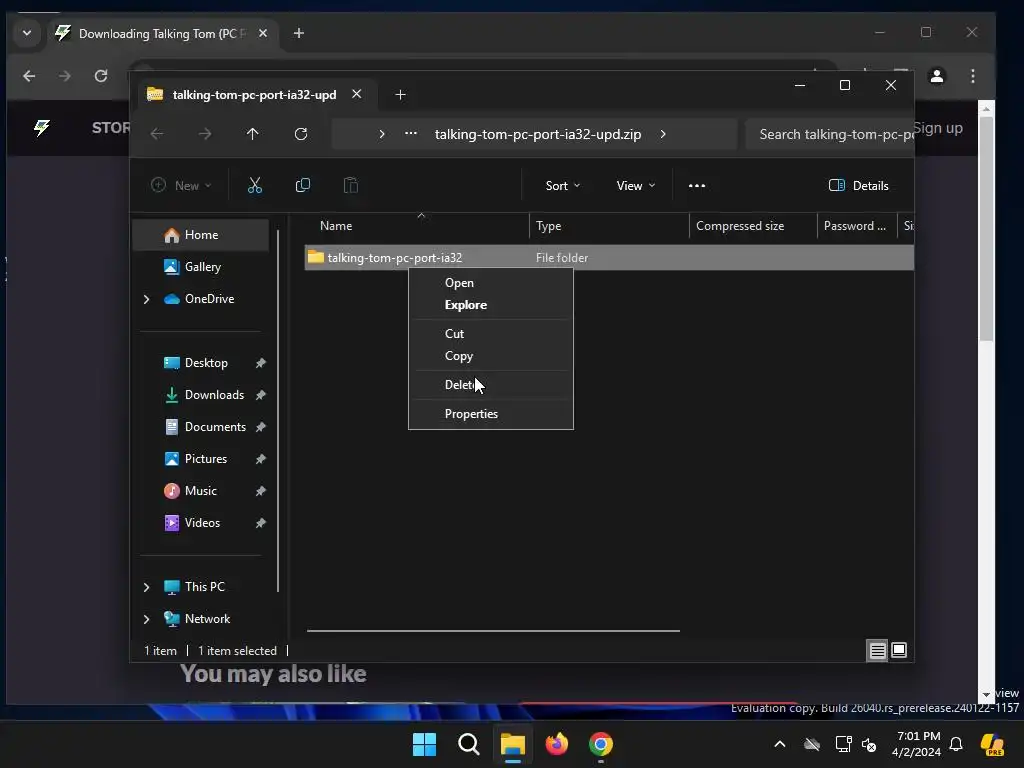Expand the This PC tree node
Screen dimensions: 1024x768
point(146,587)
